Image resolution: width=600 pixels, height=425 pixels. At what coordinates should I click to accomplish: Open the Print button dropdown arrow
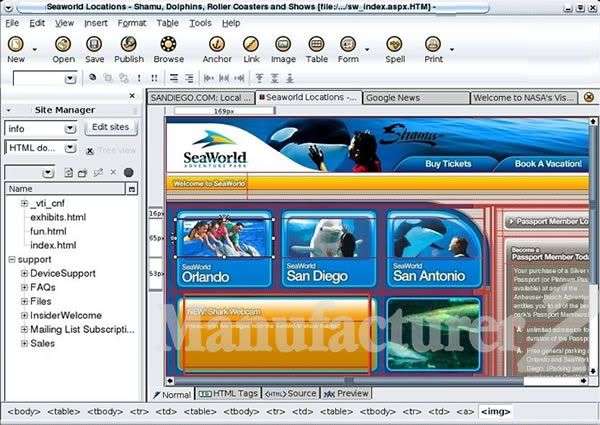point(452,49)
